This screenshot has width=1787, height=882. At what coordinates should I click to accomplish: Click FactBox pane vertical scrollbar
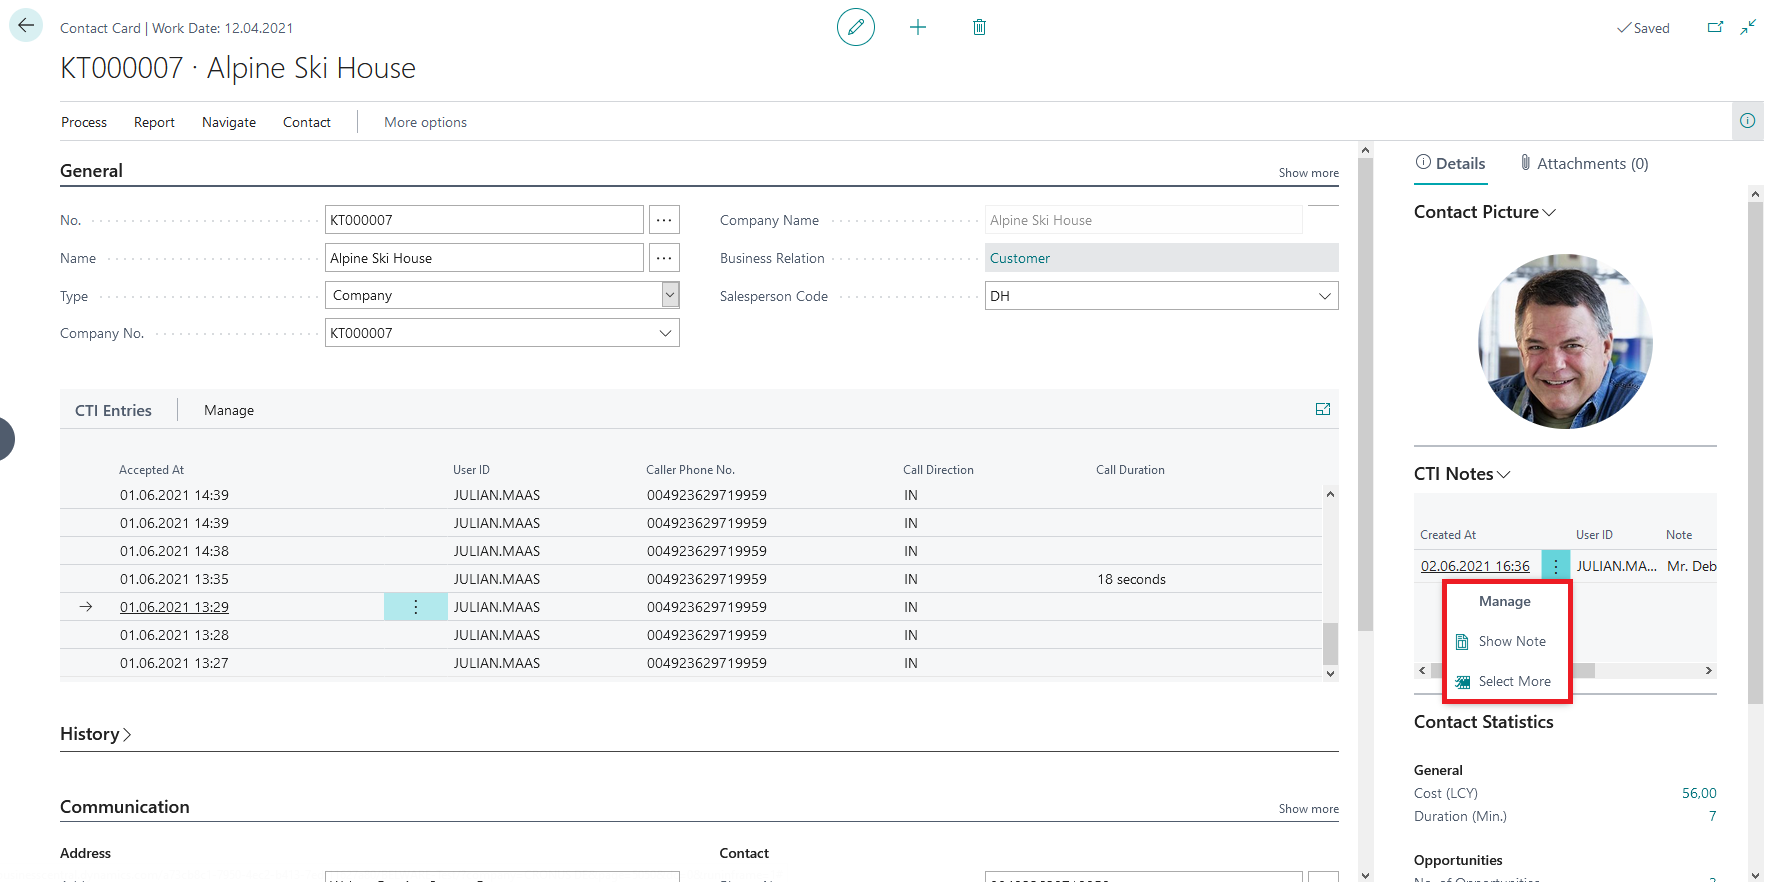(1755, 453)
